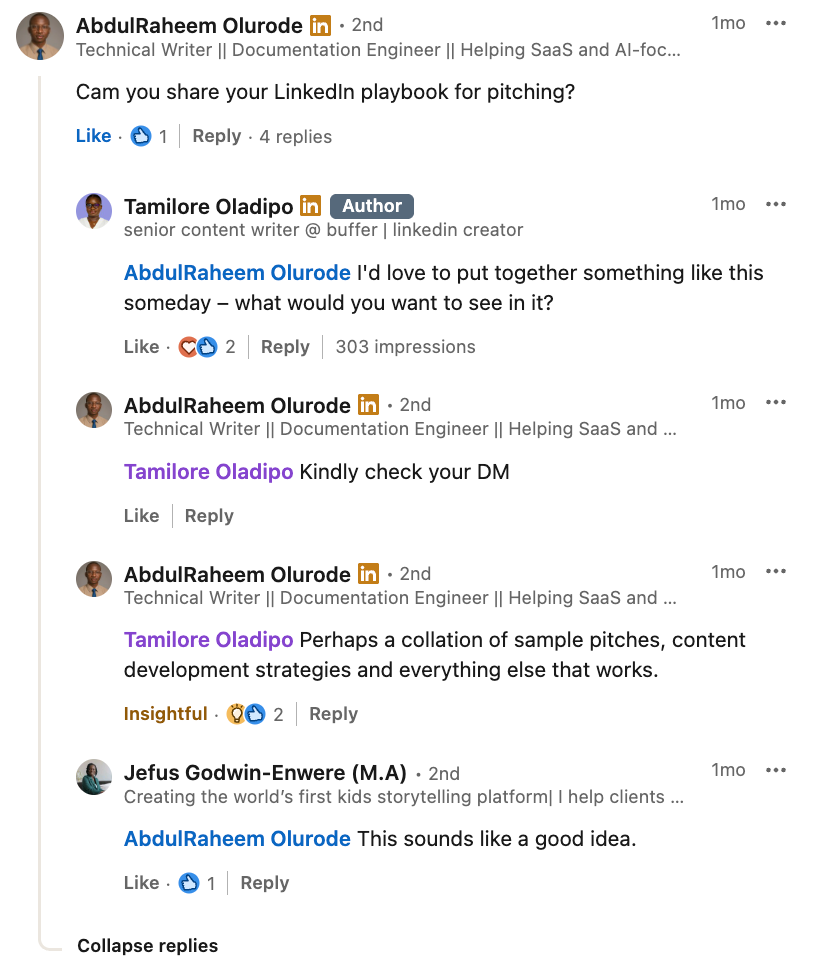This screenshot has width=818, height=974.
Task: Click the Insightful lightbulb icon below the pitch suggestion comment
Action: 237,714
